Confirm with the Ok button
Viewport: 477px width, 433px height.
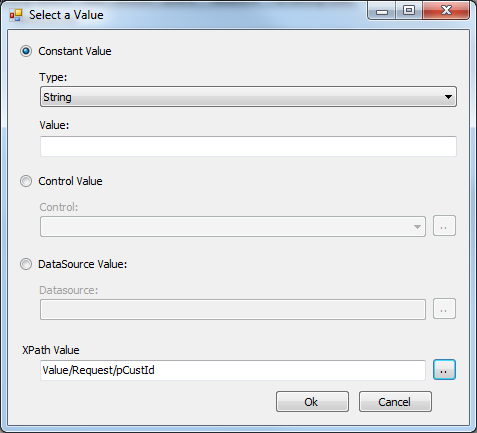coord(312,402)
